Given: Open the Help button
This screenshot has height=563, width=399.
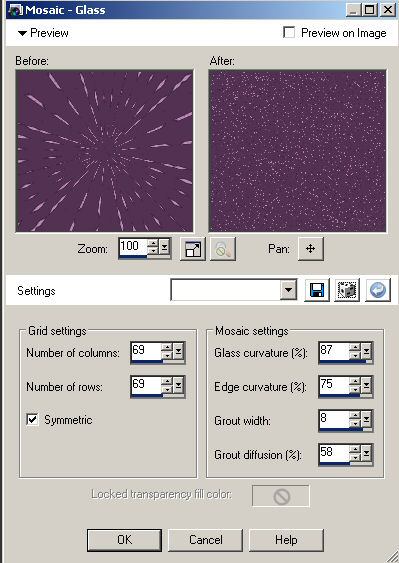Looking at the screenshot, I should click(286, 540).
